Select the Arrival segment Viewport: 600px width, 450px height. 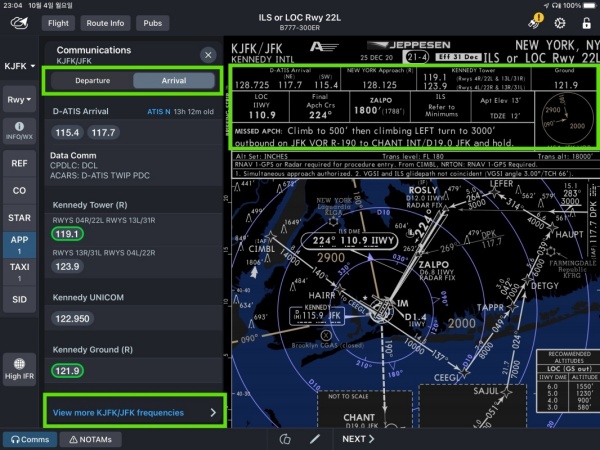(174, 81)
